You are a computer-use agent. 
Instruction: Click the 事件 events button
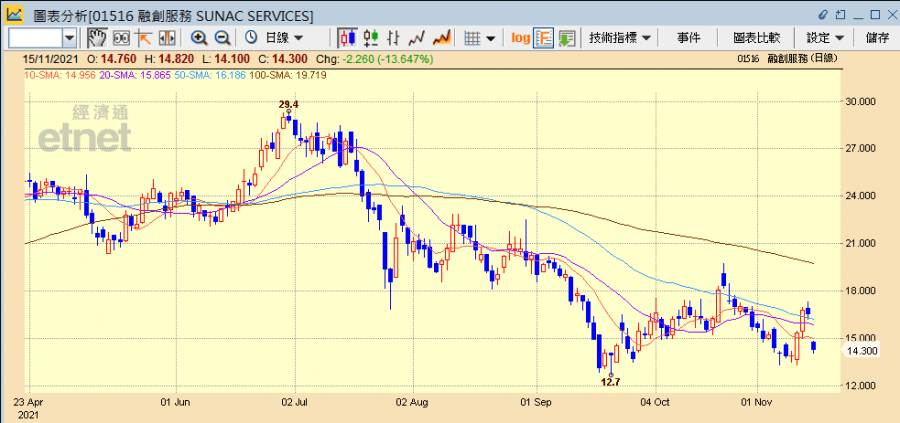pyautogui.click(x=688, y=37)
